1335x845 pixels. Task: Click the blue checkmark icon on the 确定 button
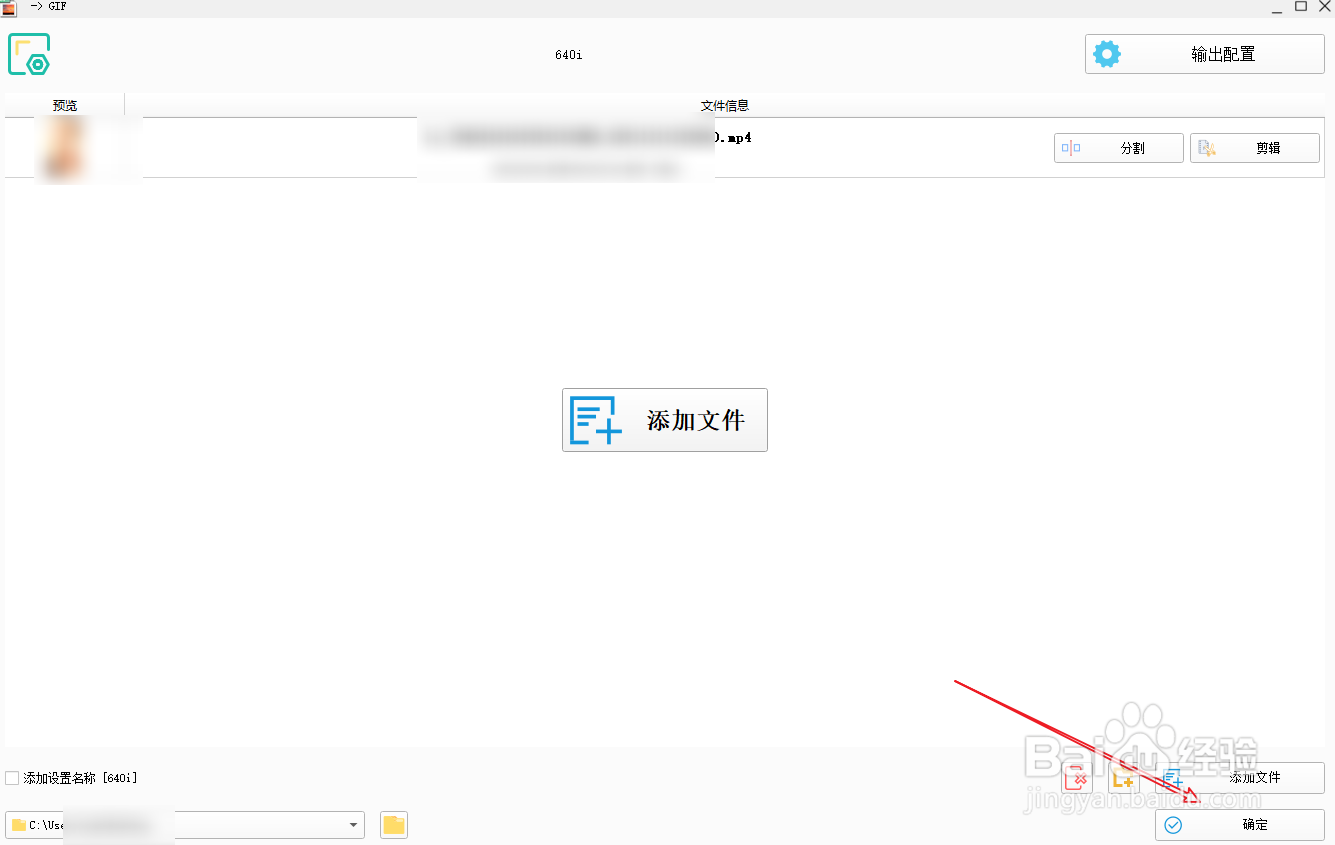click(x=1172, y=824)
